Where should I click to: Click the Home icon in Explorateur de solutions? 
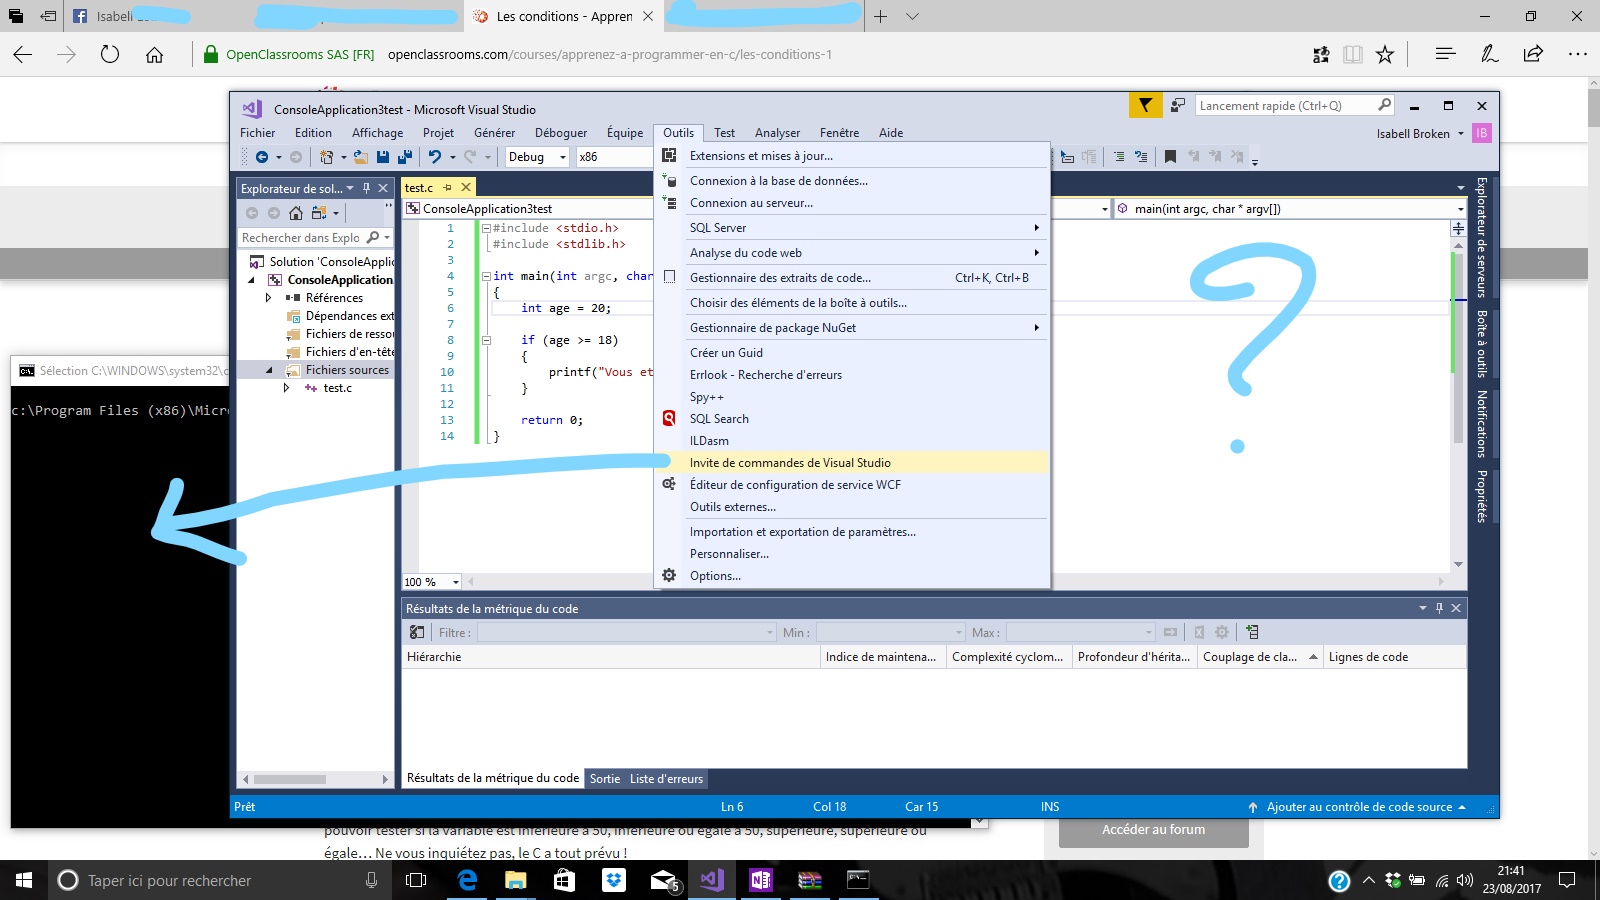point(295,213)
